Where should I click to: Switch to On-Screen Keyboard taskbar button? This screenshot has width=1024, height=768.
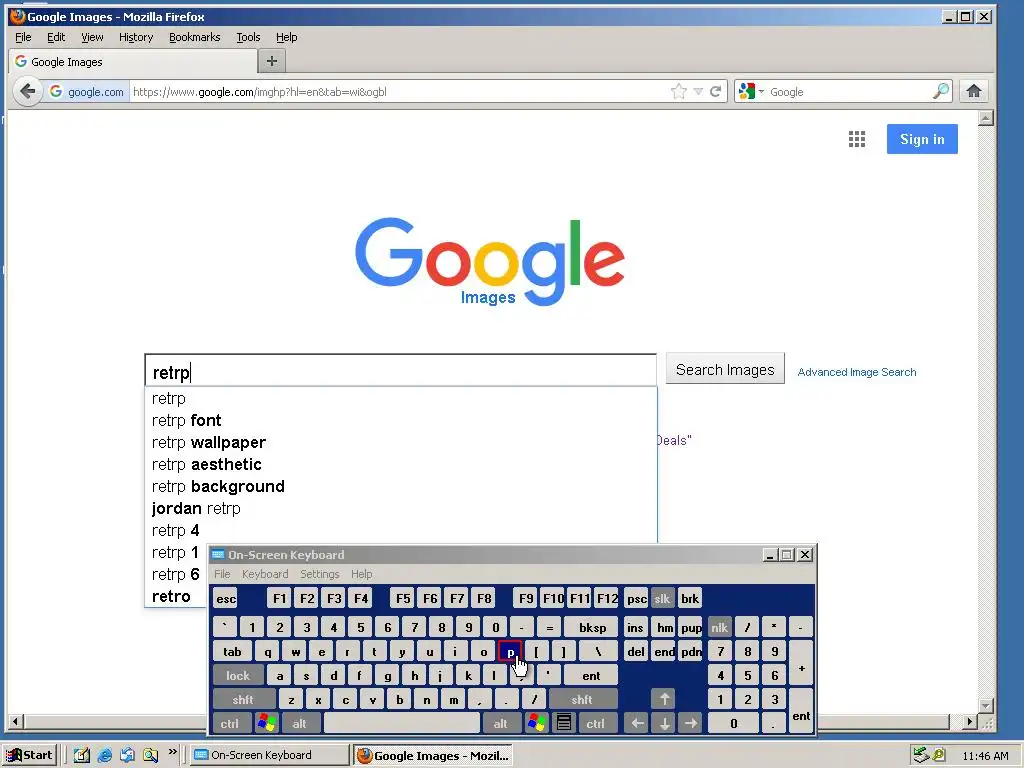[269, 756]
